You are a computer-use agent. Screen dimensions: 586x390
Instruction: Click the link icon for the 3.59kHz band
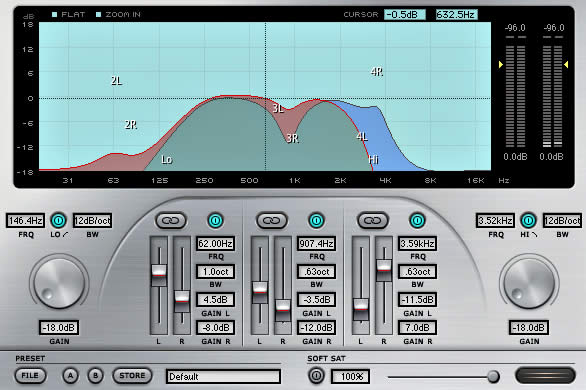[x=373, y=220]
